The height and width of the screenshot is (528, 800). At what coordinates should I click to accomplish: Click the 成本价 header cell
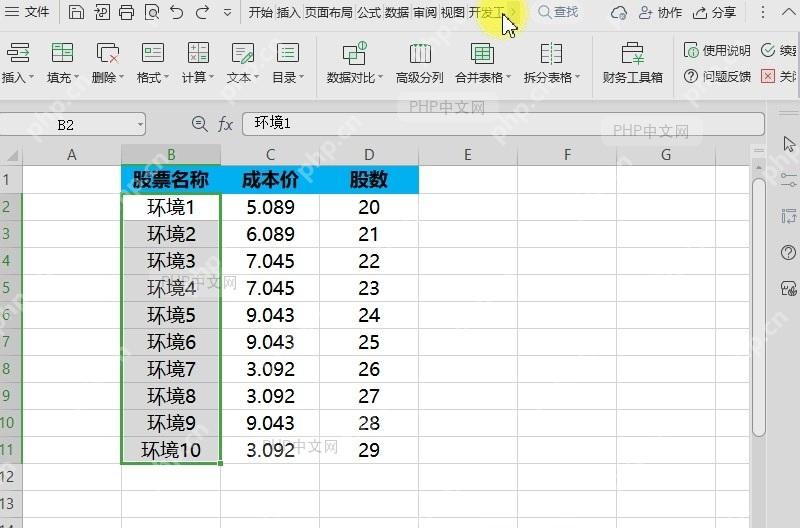pos(270,180)
